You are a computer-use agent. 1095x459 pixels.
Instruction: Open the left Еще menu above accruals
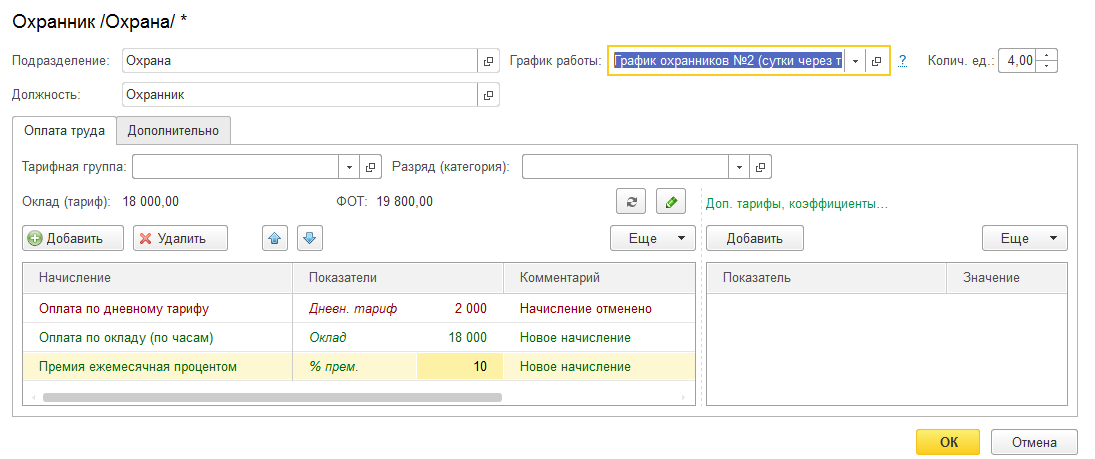pyautogui.click(x=654, y=238)
